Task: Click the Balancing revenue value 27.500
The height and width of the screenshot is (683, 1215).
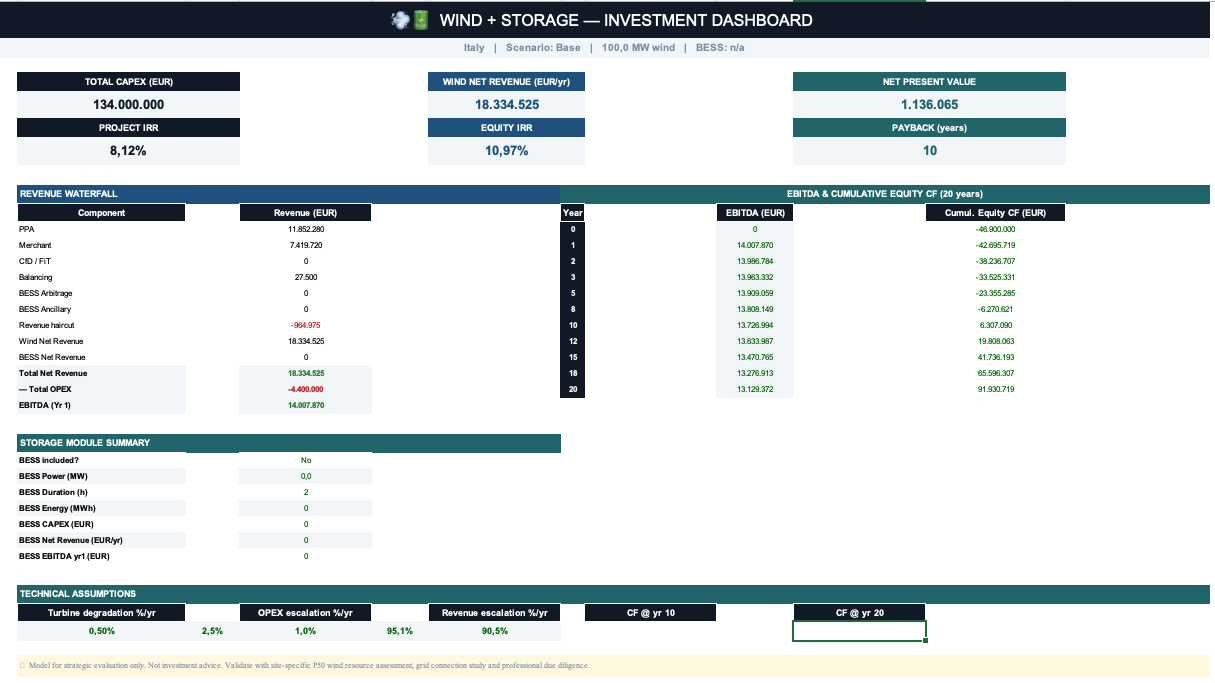Action: [306, 277]
